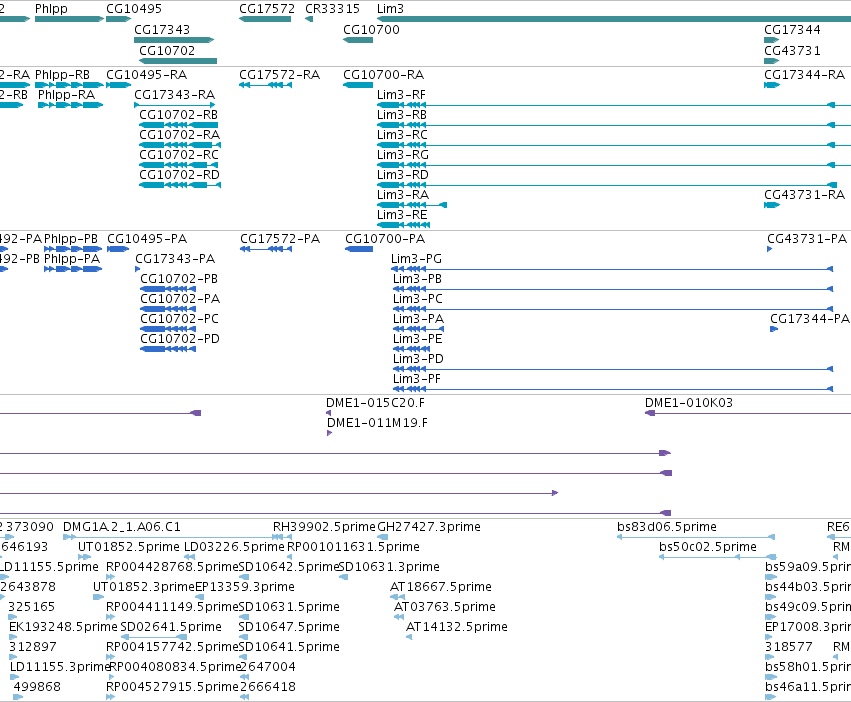Click the Phlpp gene label

pos(51,9)
